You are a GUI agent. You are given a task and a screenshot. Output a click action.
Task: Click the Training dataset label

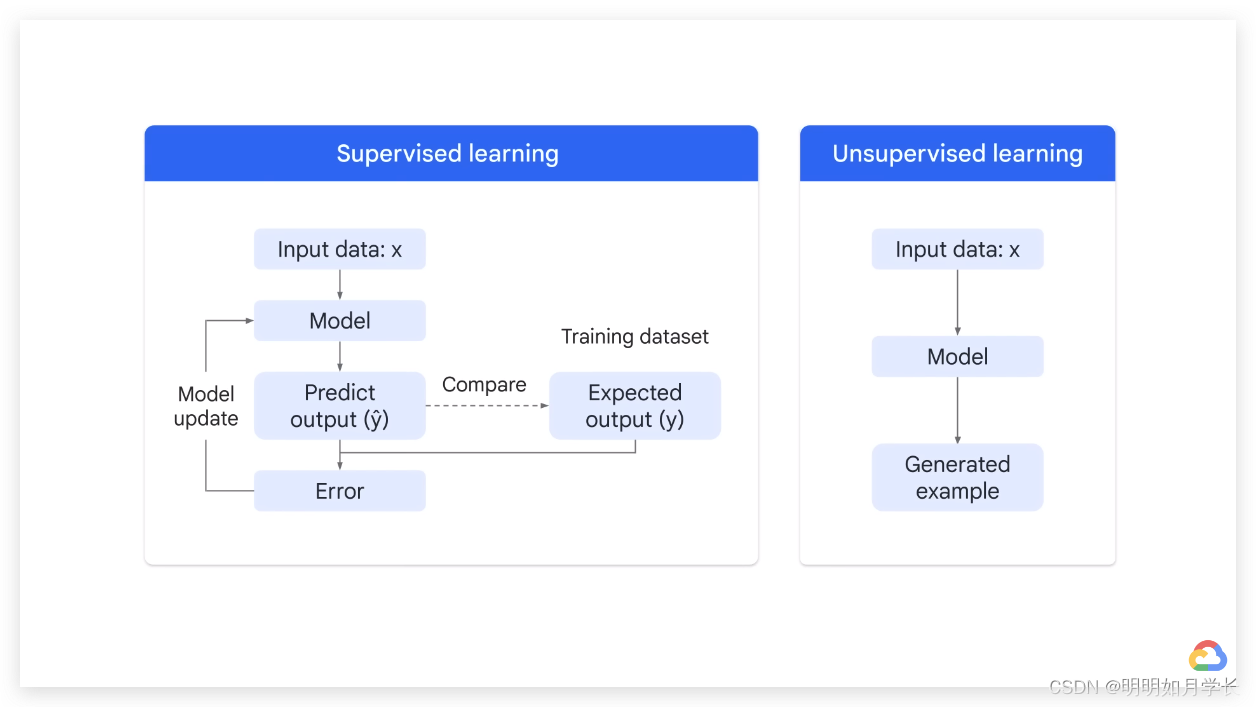[x=635, y=337]
